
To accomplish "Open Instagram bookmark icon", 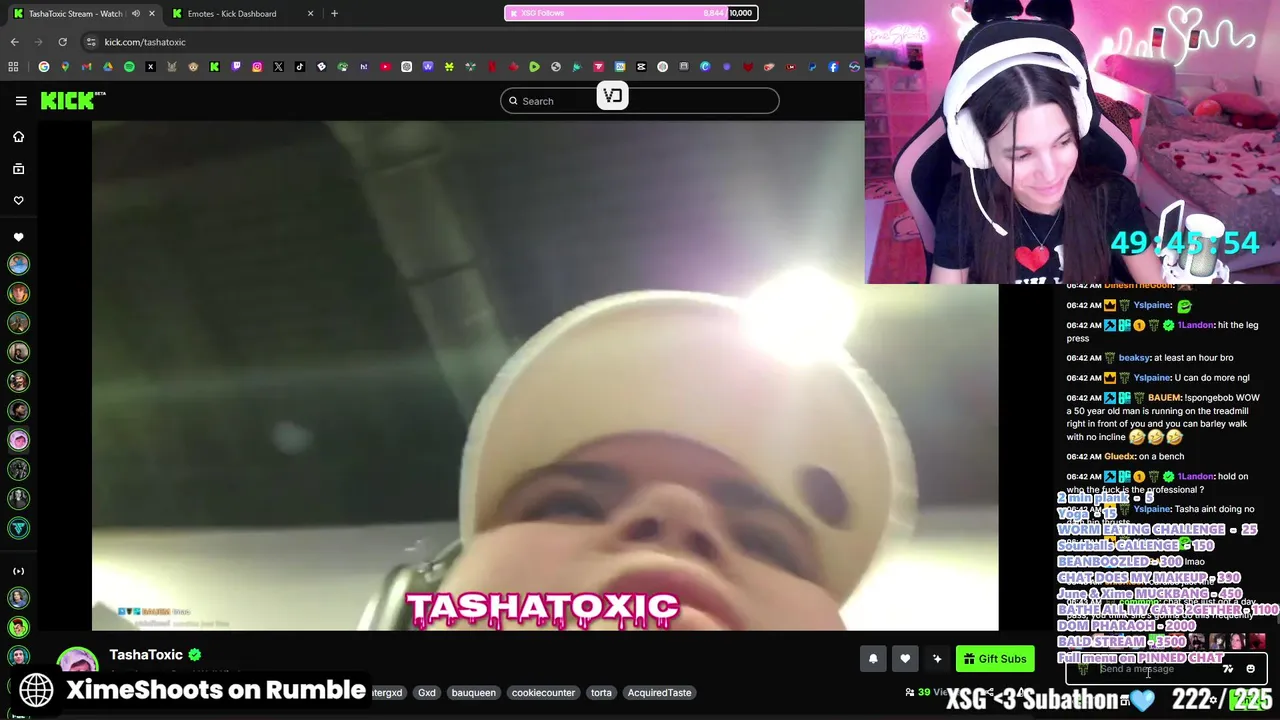I will point(257,67).
